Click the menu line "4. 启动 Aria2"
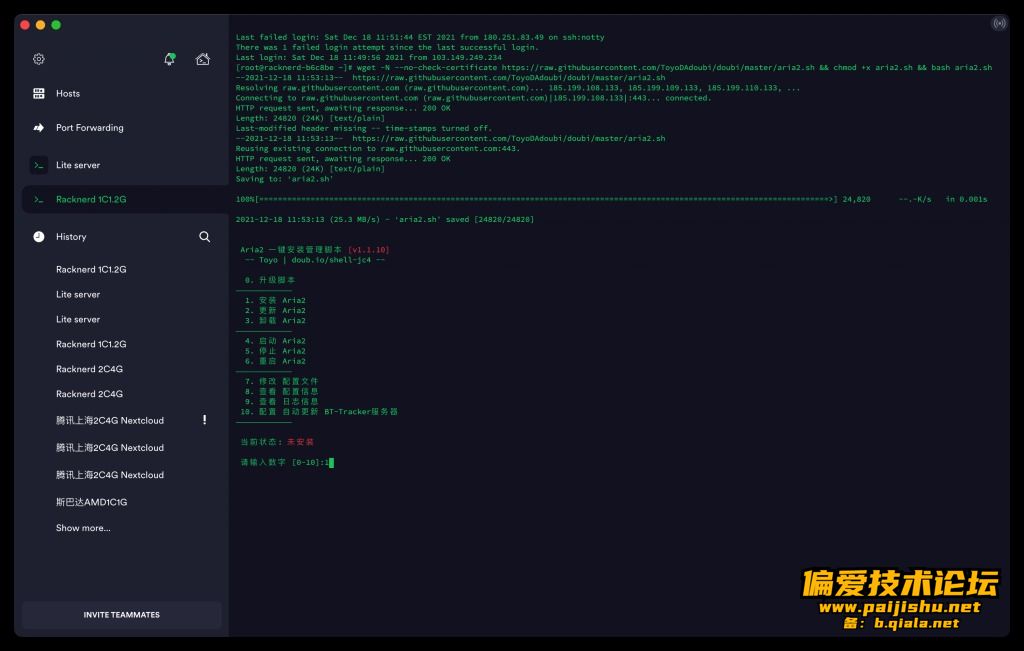 (x=275, y=341)
